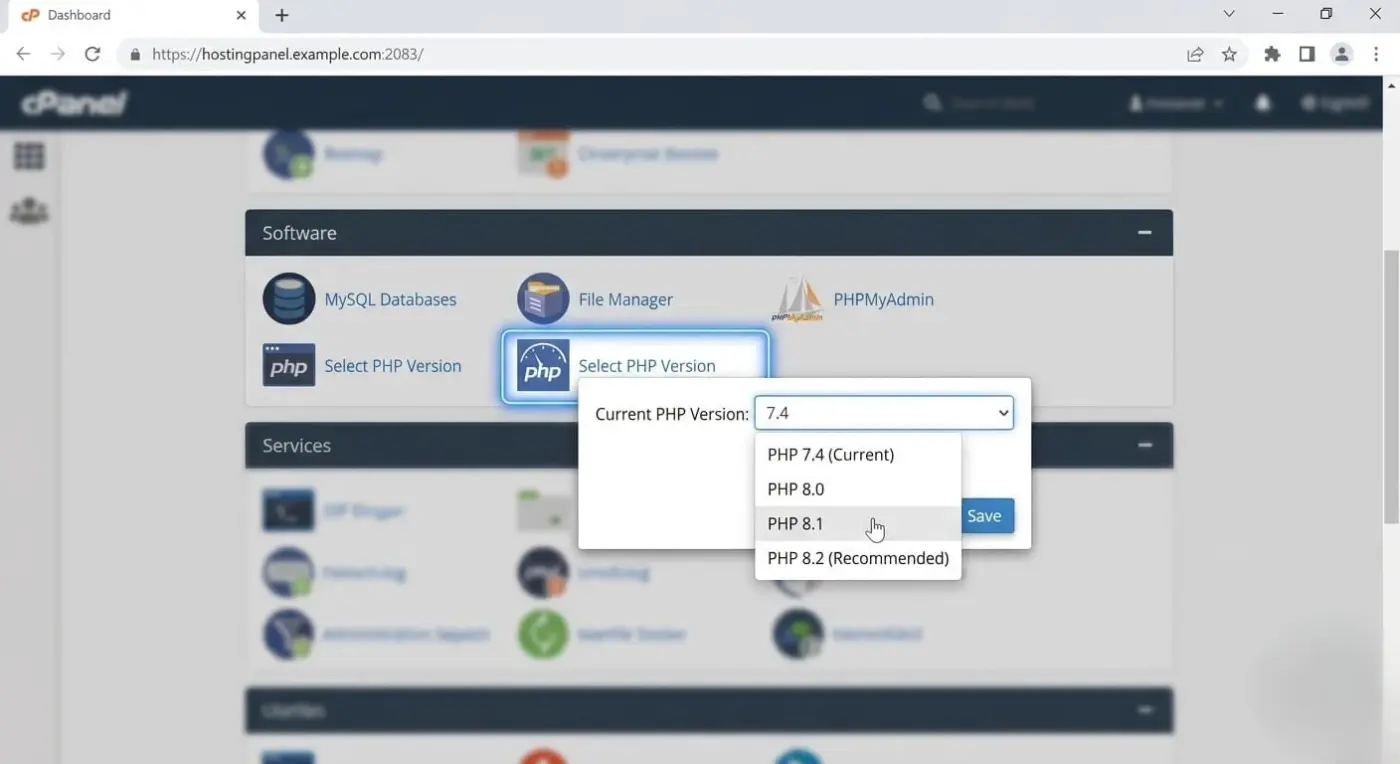This screenshot has width=1400, height=764.
Task: Bookmark this page with the star
Action: [1229, 54]
